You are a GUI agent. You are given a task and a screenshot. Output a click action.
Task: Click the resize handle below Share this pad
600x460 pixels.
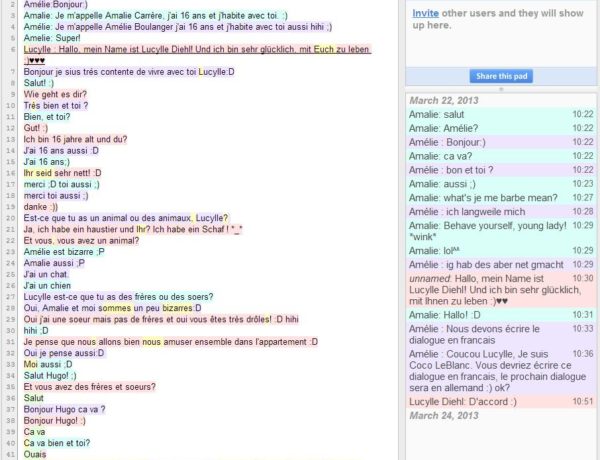(x=502, y=89)
